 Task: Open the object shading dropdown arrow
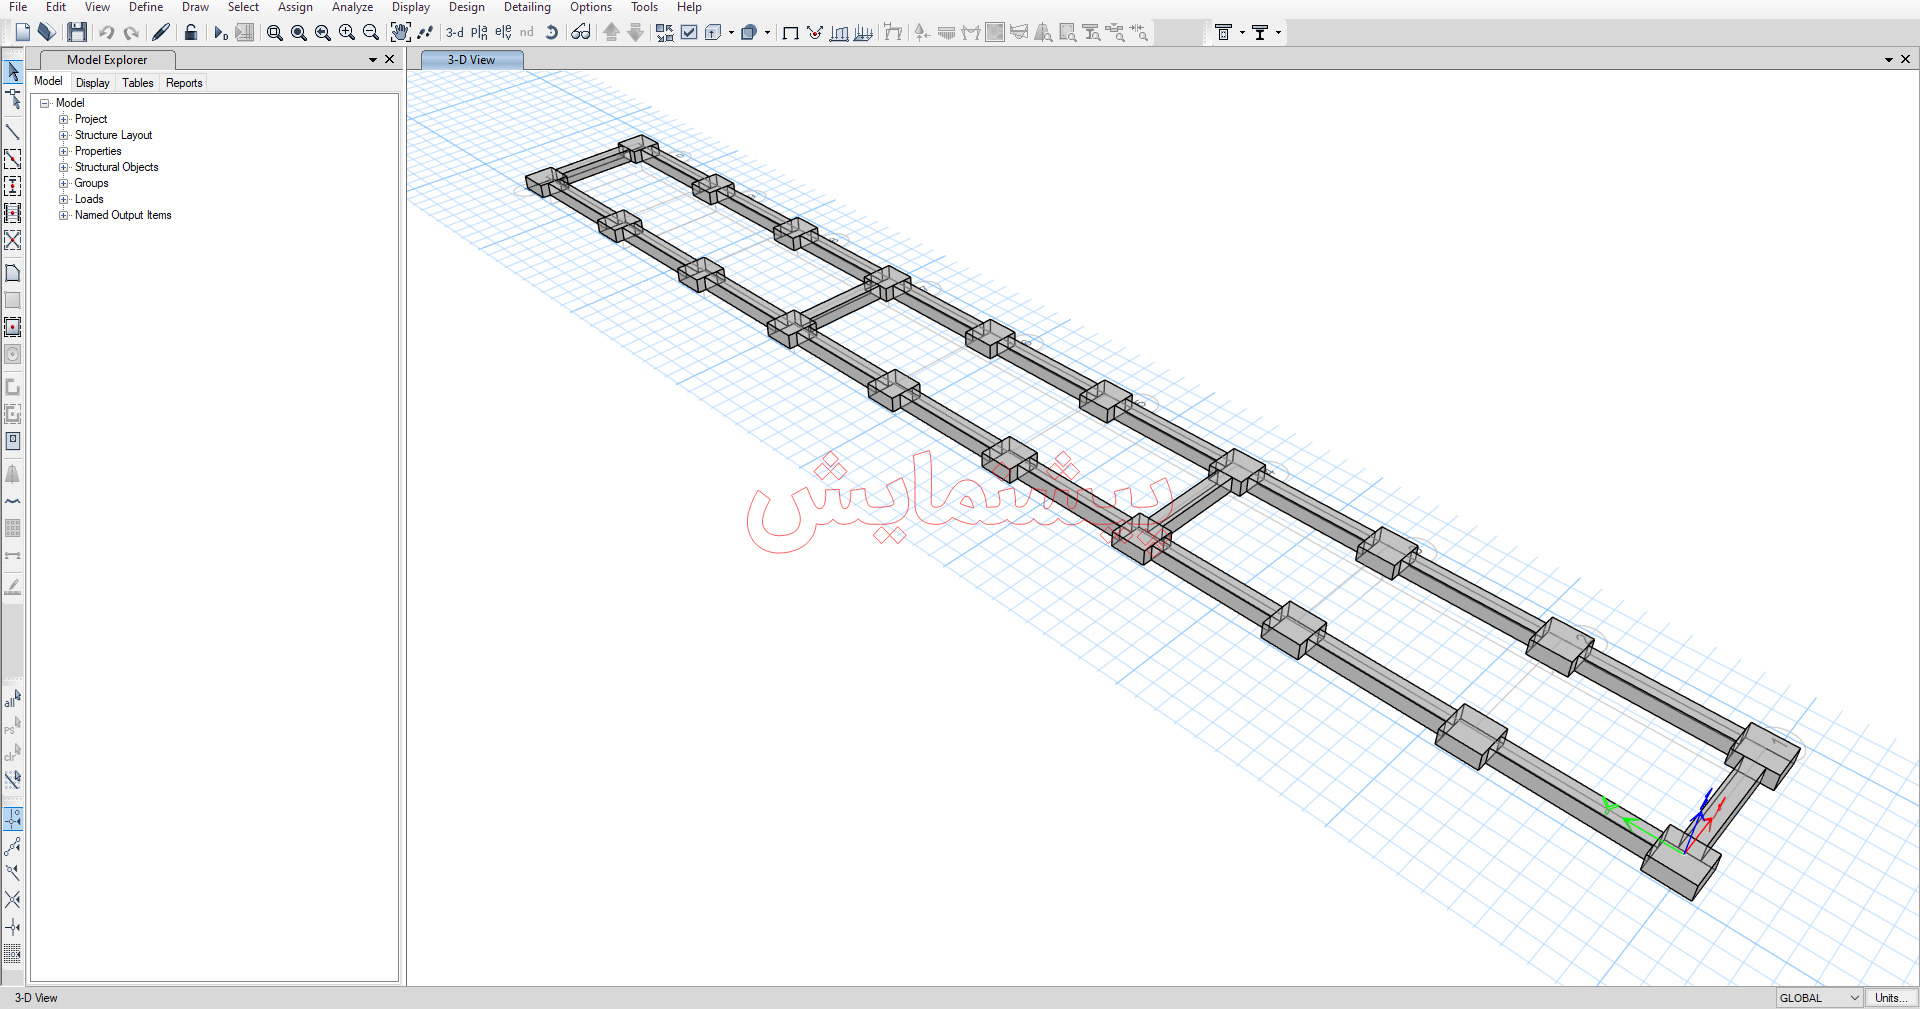click(767, 33)
